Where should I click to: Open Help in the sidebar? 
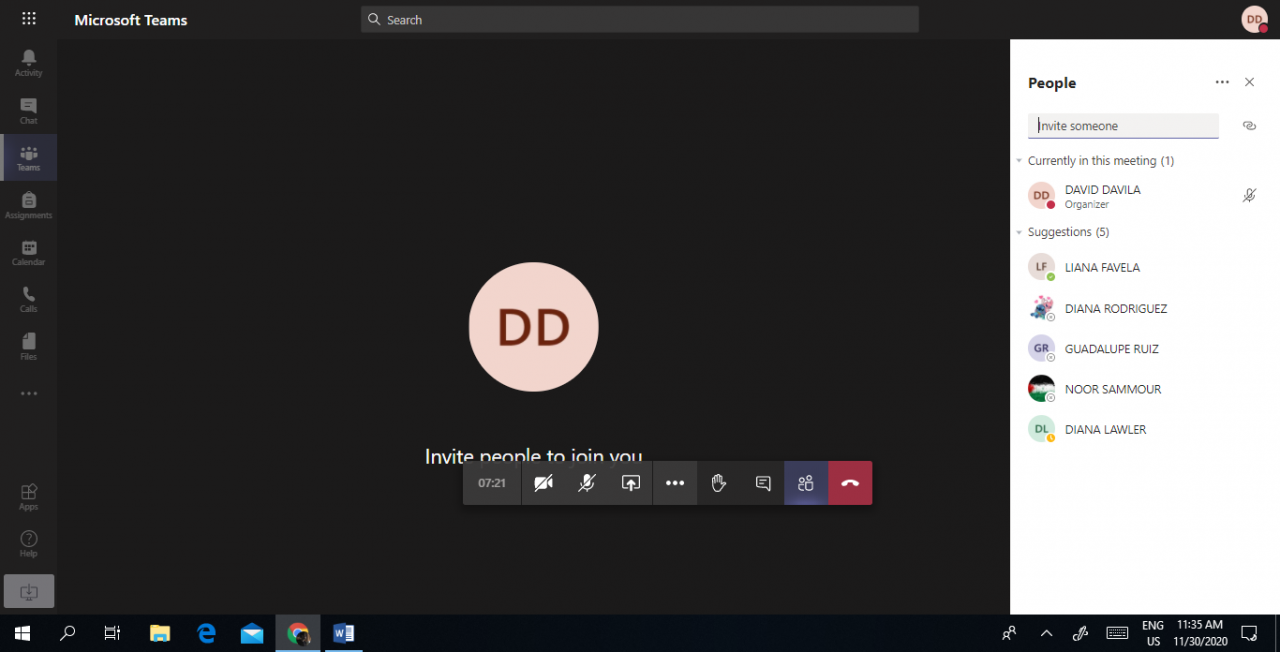coord(28,544)
